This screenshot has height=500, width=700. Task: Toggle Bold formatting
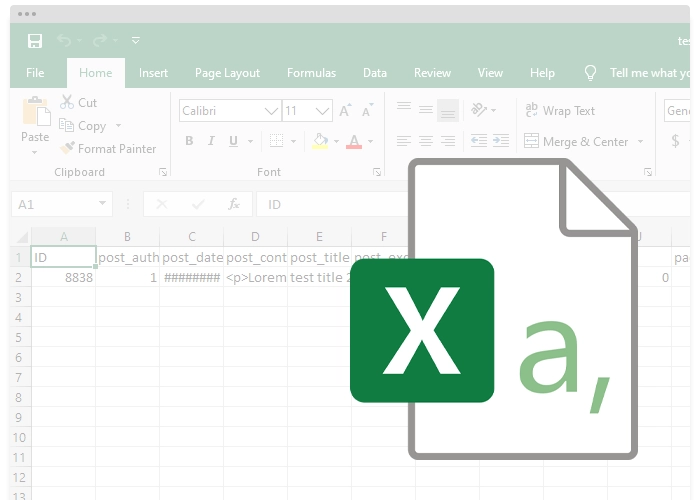(x=189, y=142)
